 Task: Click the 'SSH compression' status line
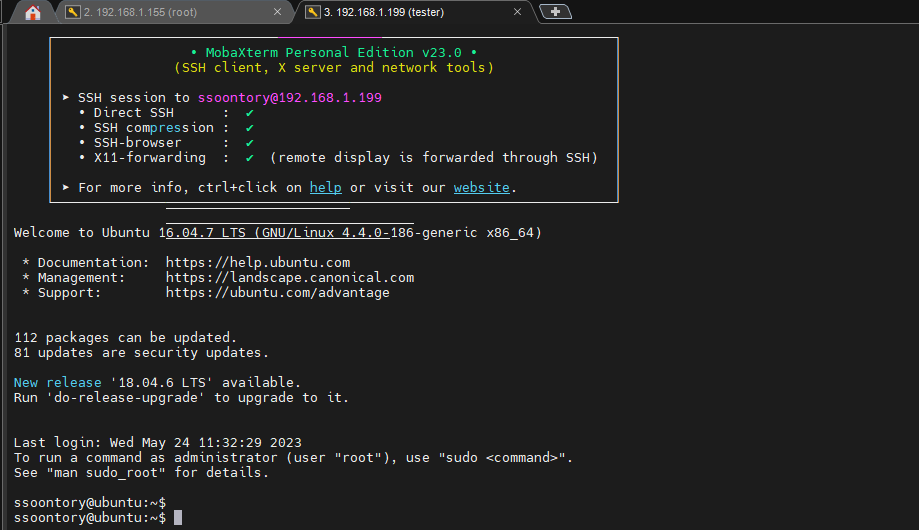tap(167, 128)
